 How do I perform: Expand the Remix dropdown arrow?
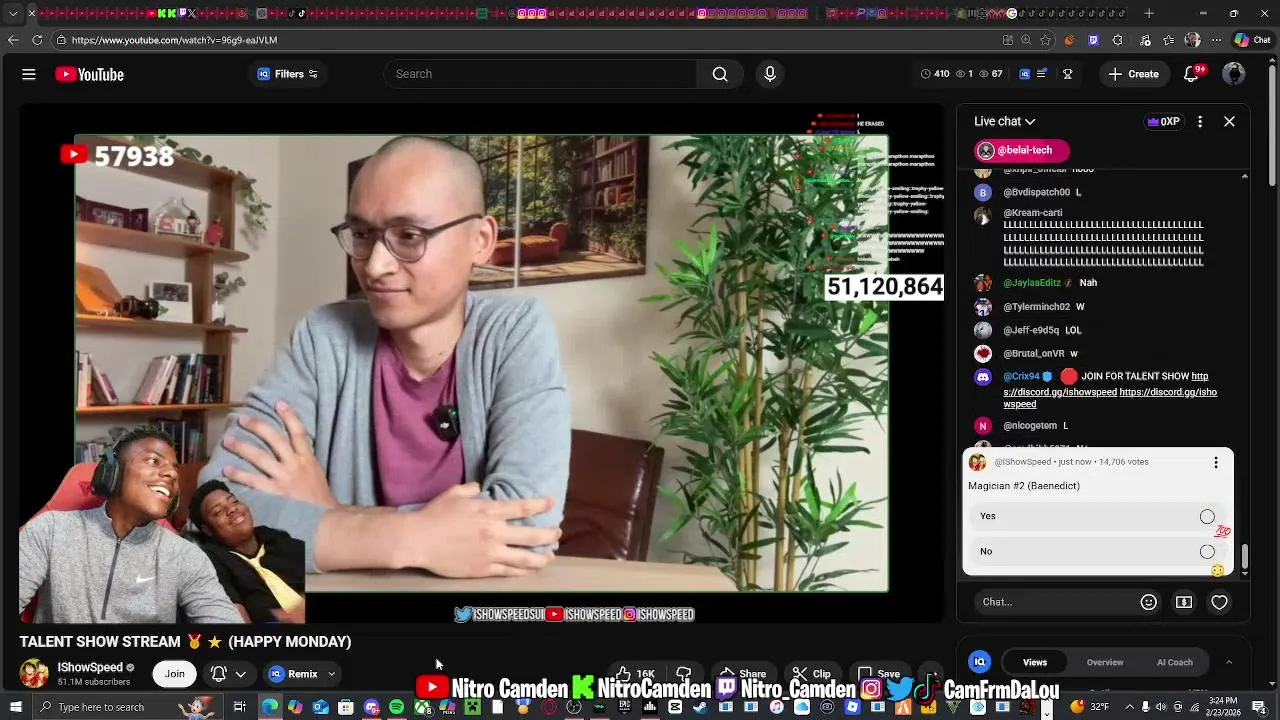pyautogui.click(x=332, y=674)
